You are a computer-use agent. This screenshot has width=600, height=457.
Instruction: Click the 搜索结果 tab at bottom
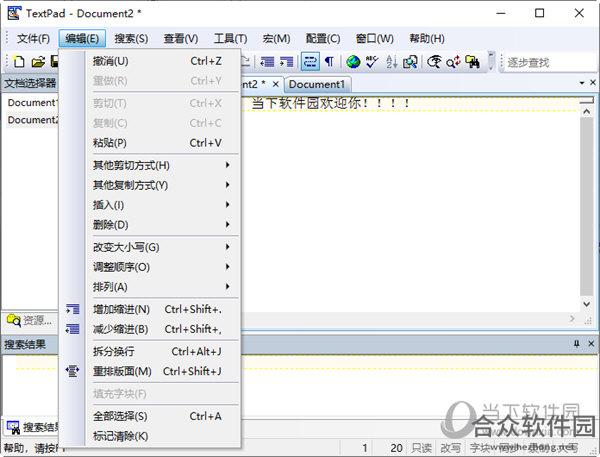click(33, 427)
